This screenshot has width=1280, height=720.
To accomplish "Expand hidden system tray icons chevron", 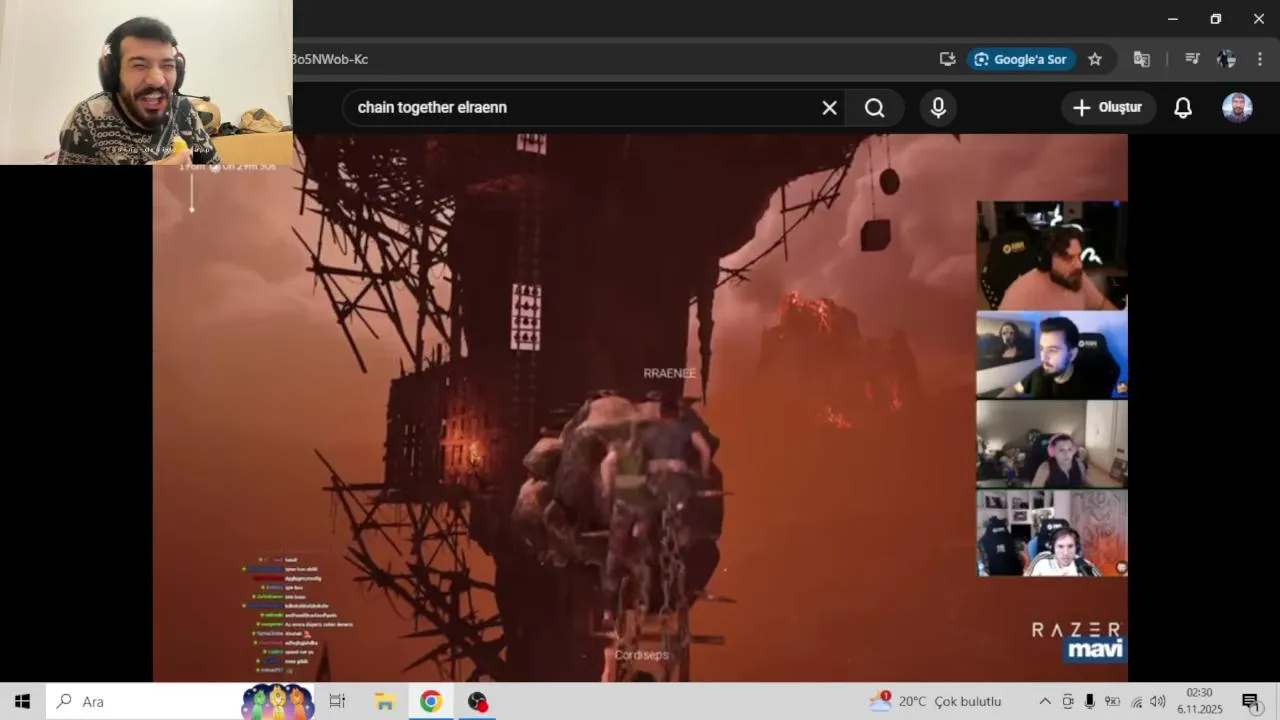I will (1045, 701).
